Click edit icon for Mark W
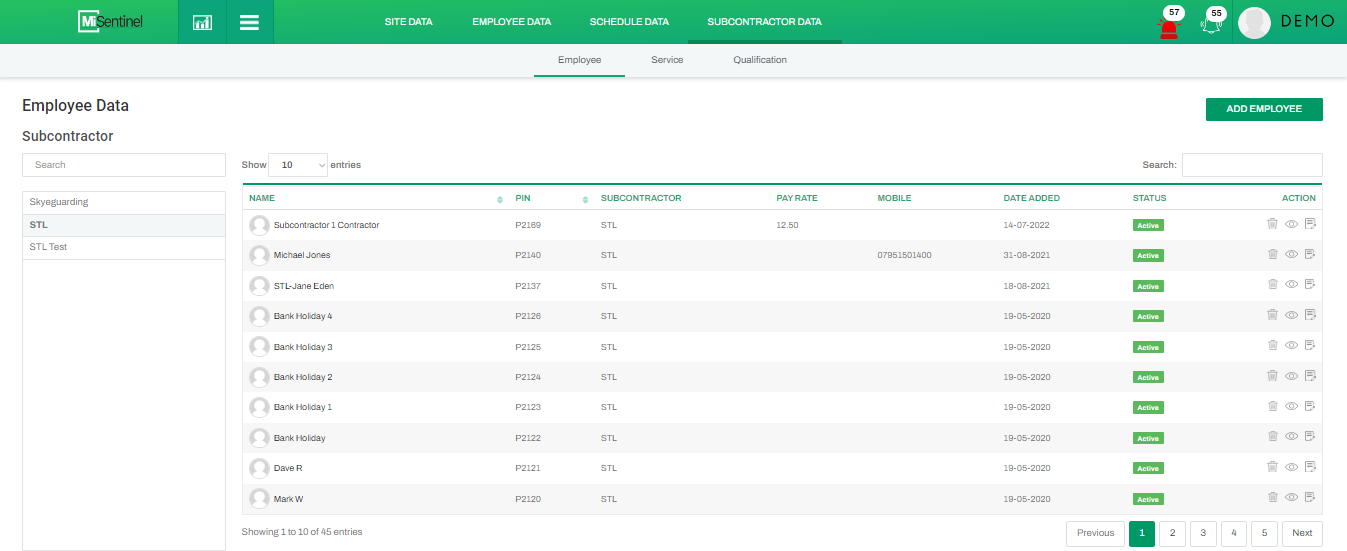Viewport: 1347px width, 551px height. pyautogui.click(x=1310, y=497)
